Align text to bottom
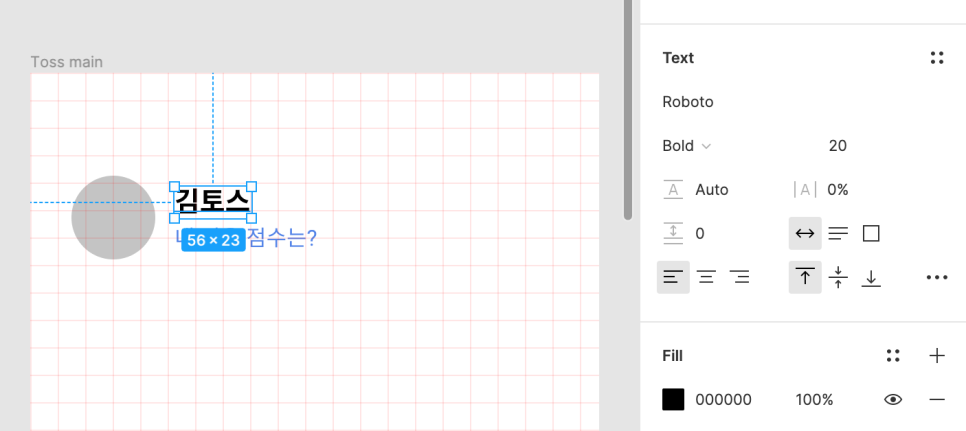Screen dimensions: 966x431 coord(871,277)
